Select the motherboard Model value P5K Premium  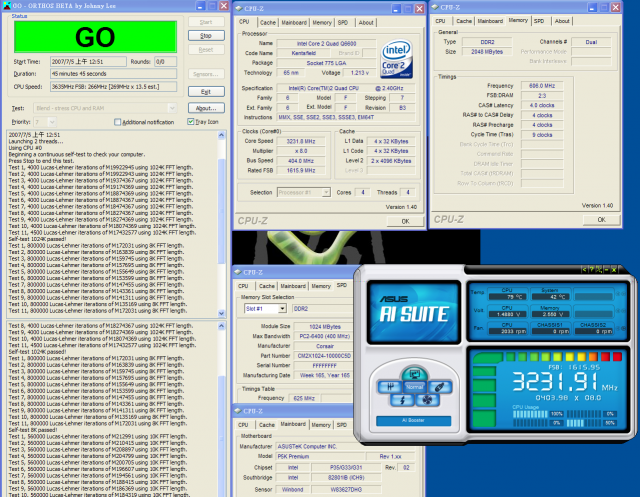320,456
